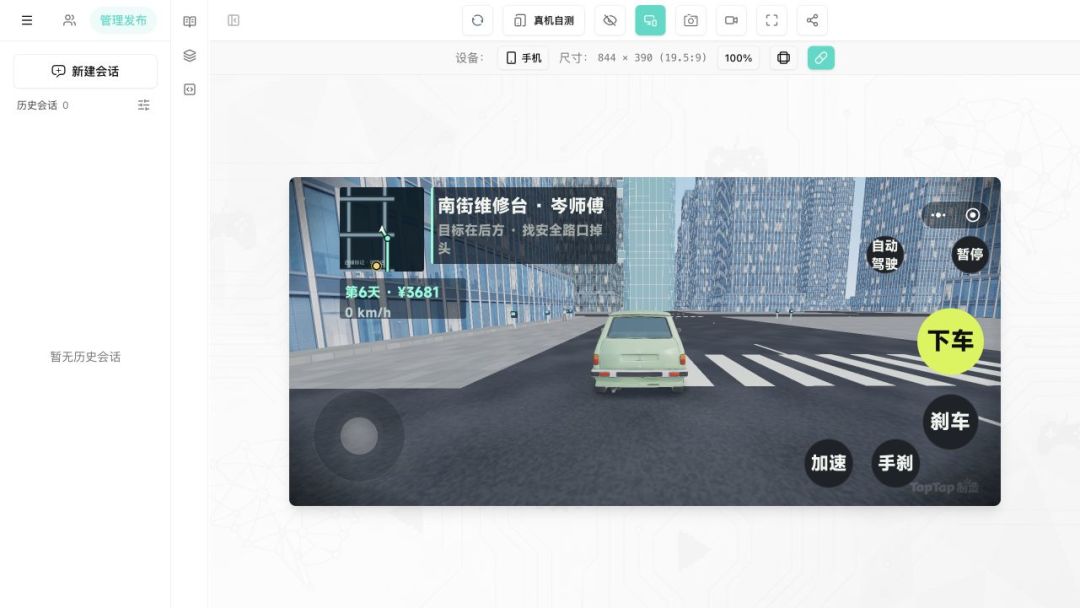Click the yellow 下车 exit car button
This screenshot has width=1080, height=608.
[x=950, y=342]
